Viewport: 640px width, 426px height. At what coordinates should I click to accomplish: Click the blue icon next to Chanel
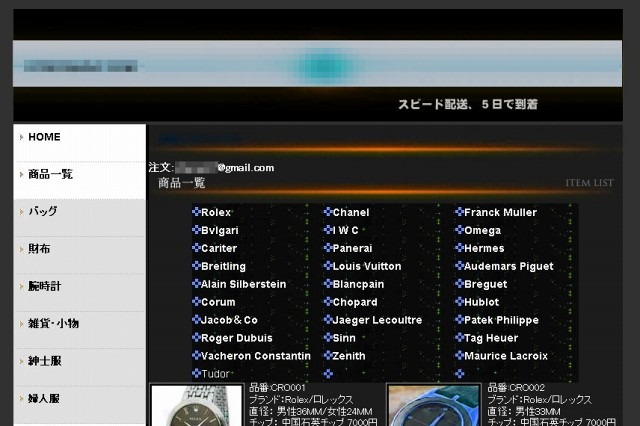(328, 212)
